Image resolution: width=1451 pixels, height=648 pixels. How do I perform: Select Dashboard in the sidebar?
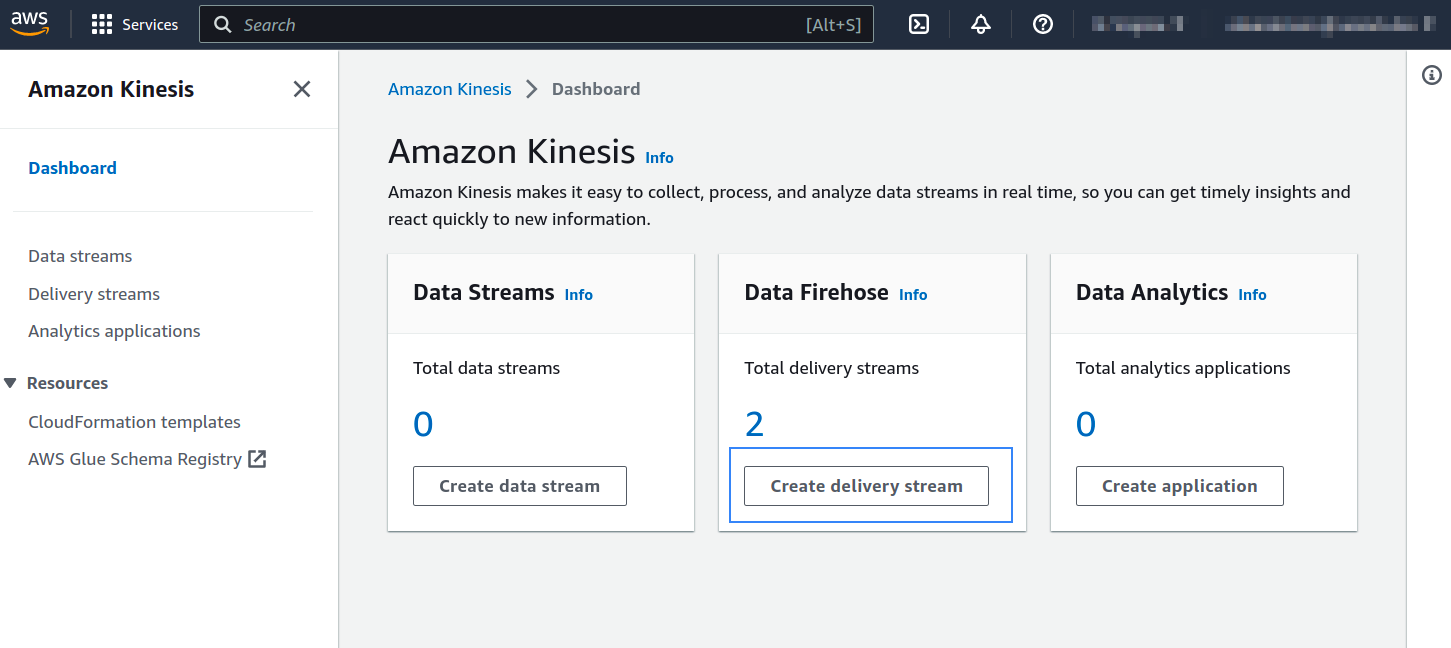[72, 168]
